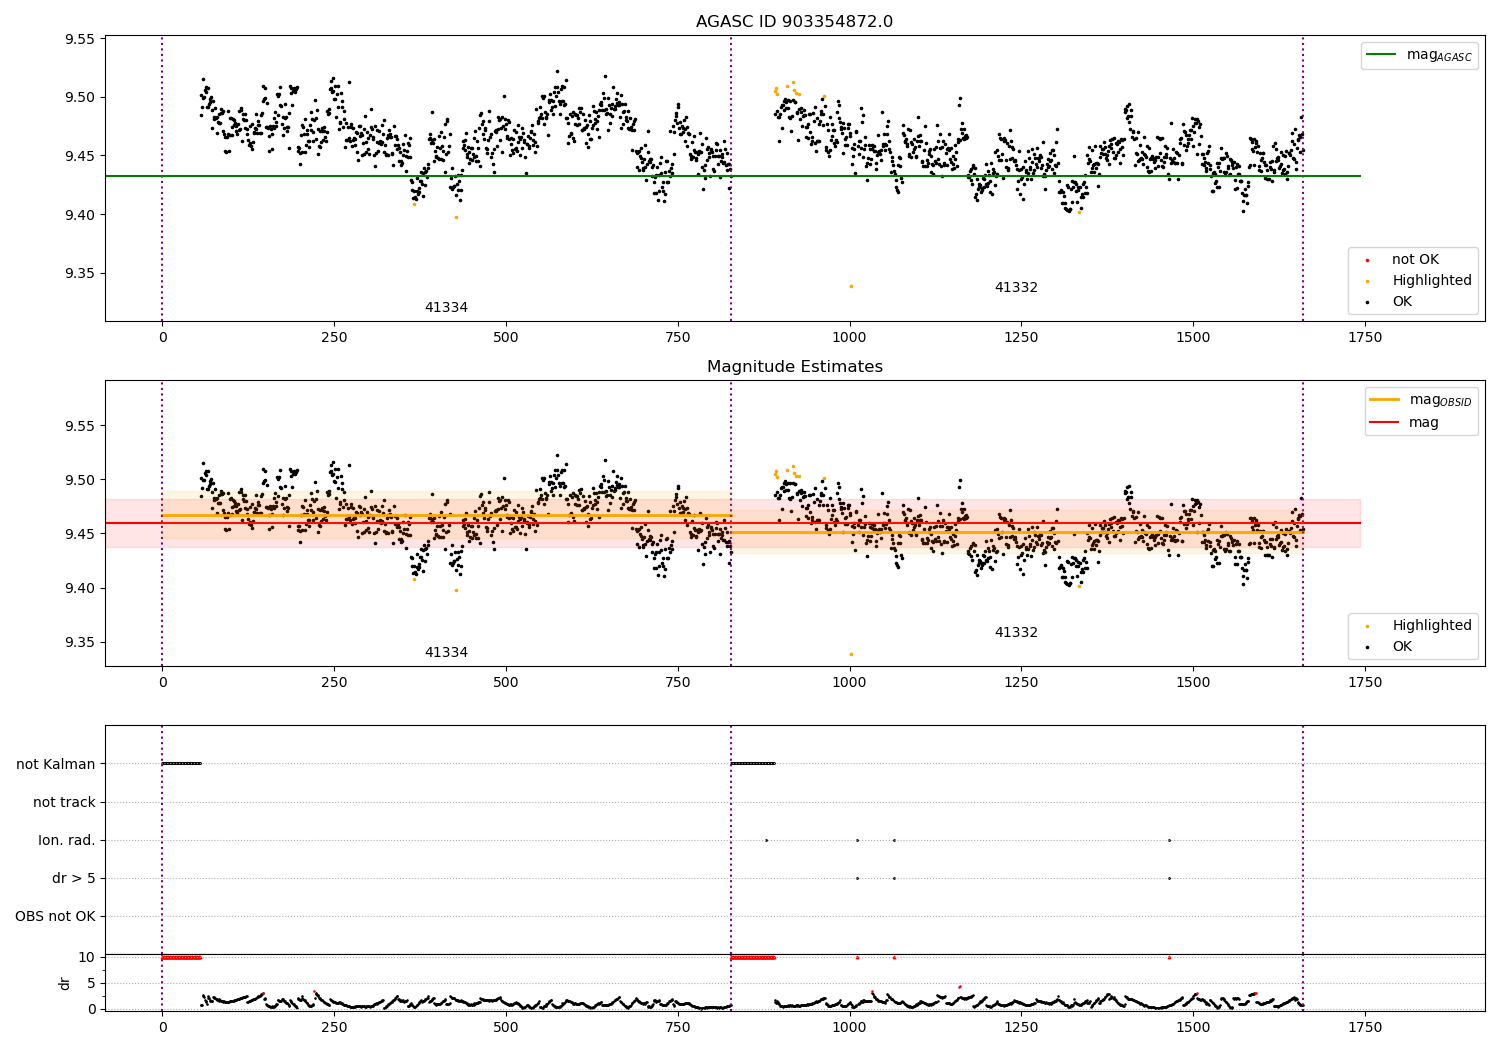The image size is (1500, 1050).
Task: Click obsid label 41332 in top plot
Action: pyautogui.click(x=1016, y=288)
